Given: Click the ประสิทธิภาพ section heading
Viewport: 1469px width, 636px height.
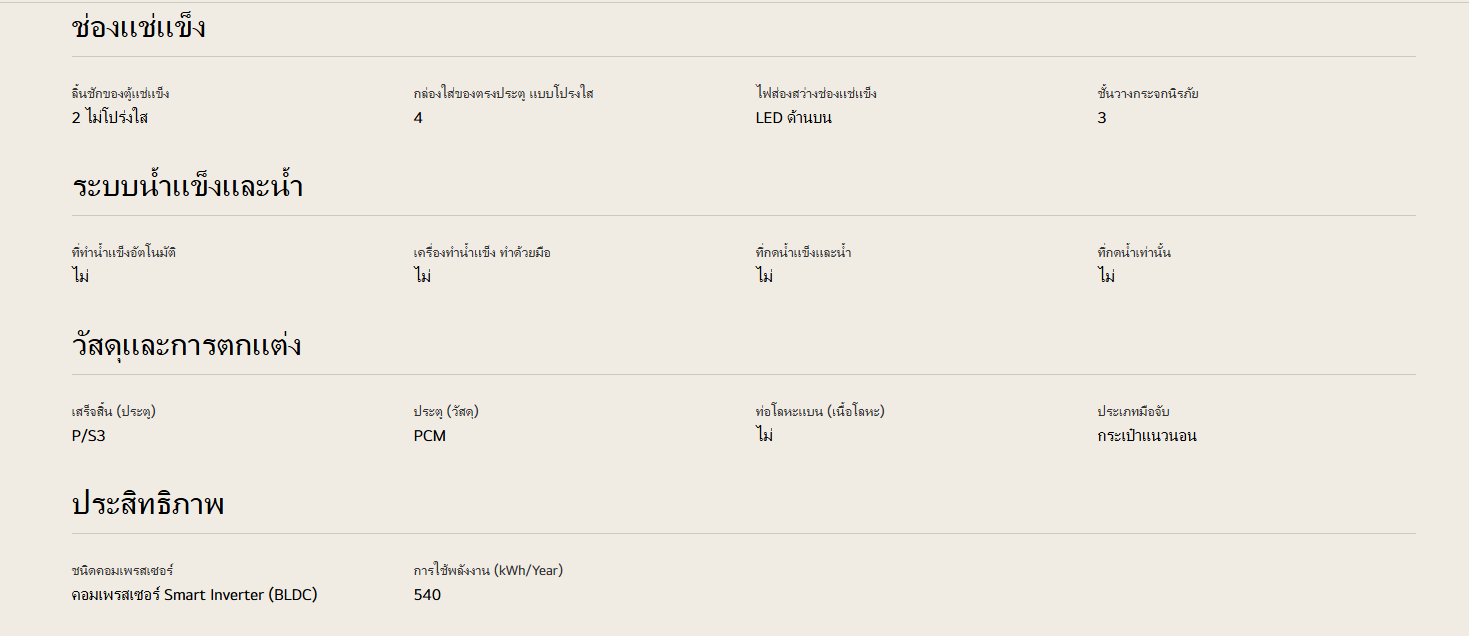Looking at the screenshot, I should click(148, 504).
